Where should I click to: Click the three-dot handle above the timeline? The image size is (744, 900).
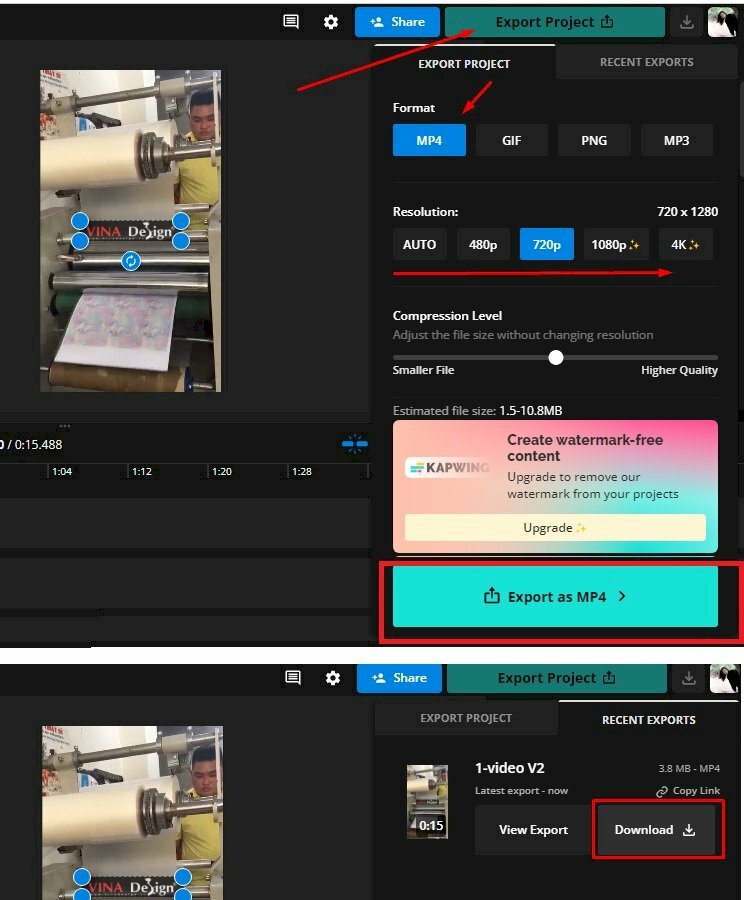[x=65, y=426]
